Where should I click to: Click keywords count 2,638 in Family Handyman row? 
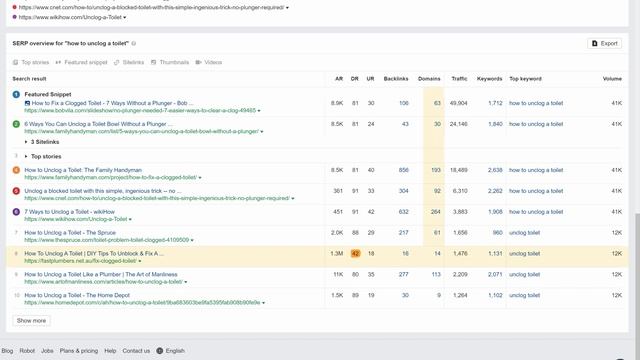[495, 170]
